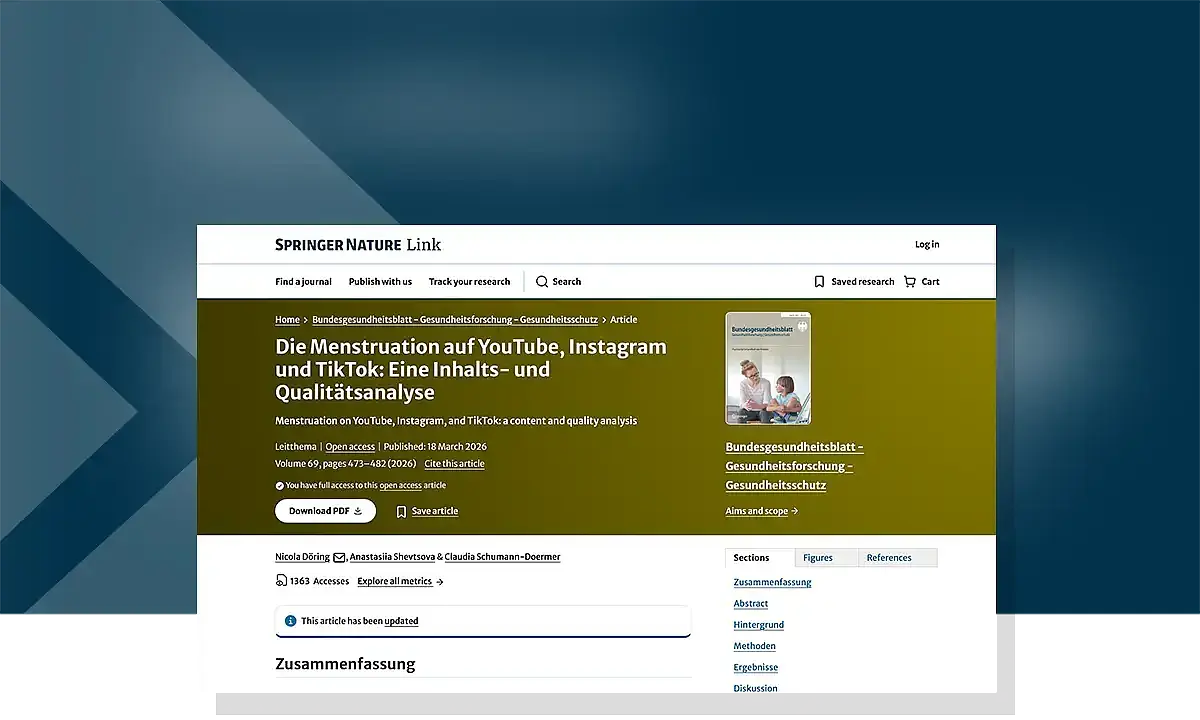Viewport: 1200px width, 720px height.
Task: Open Saved research link
Action: click(854, 282)
